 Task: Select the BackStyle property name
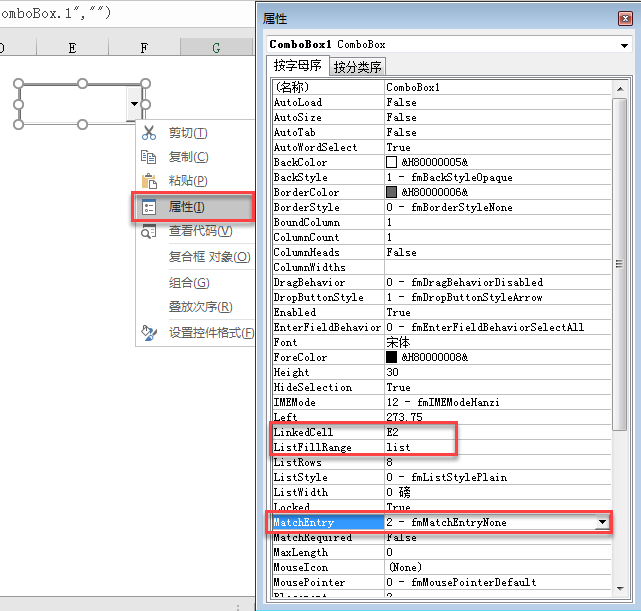pos(300,177)
